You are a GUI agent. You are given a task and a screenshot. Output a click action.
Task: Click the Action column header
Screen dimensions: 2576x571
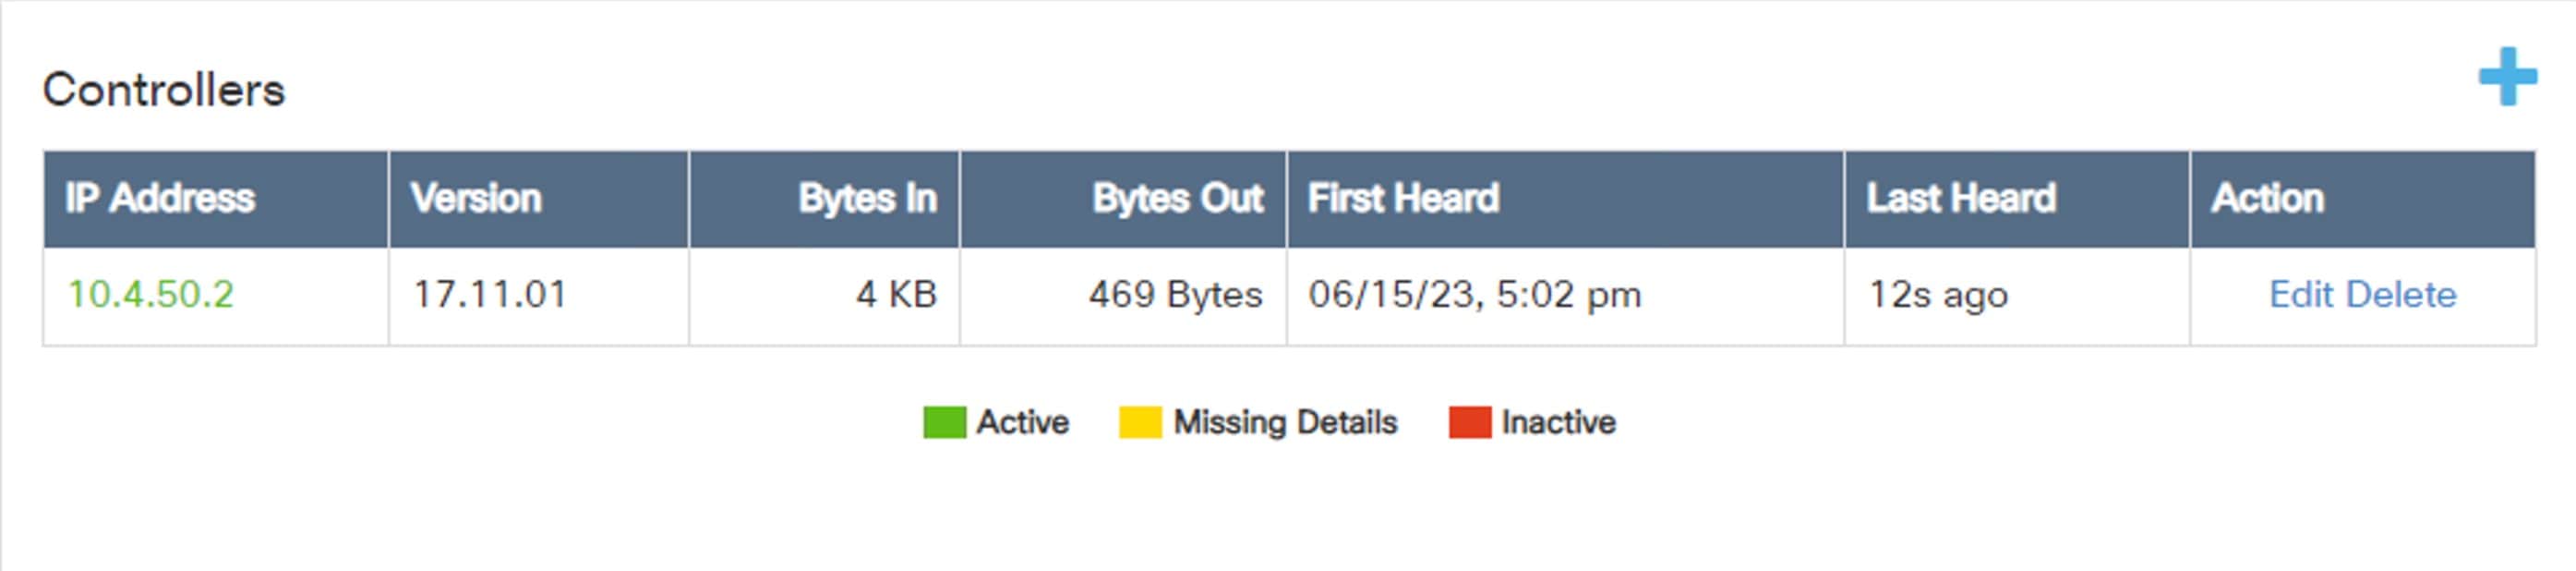2267,198
